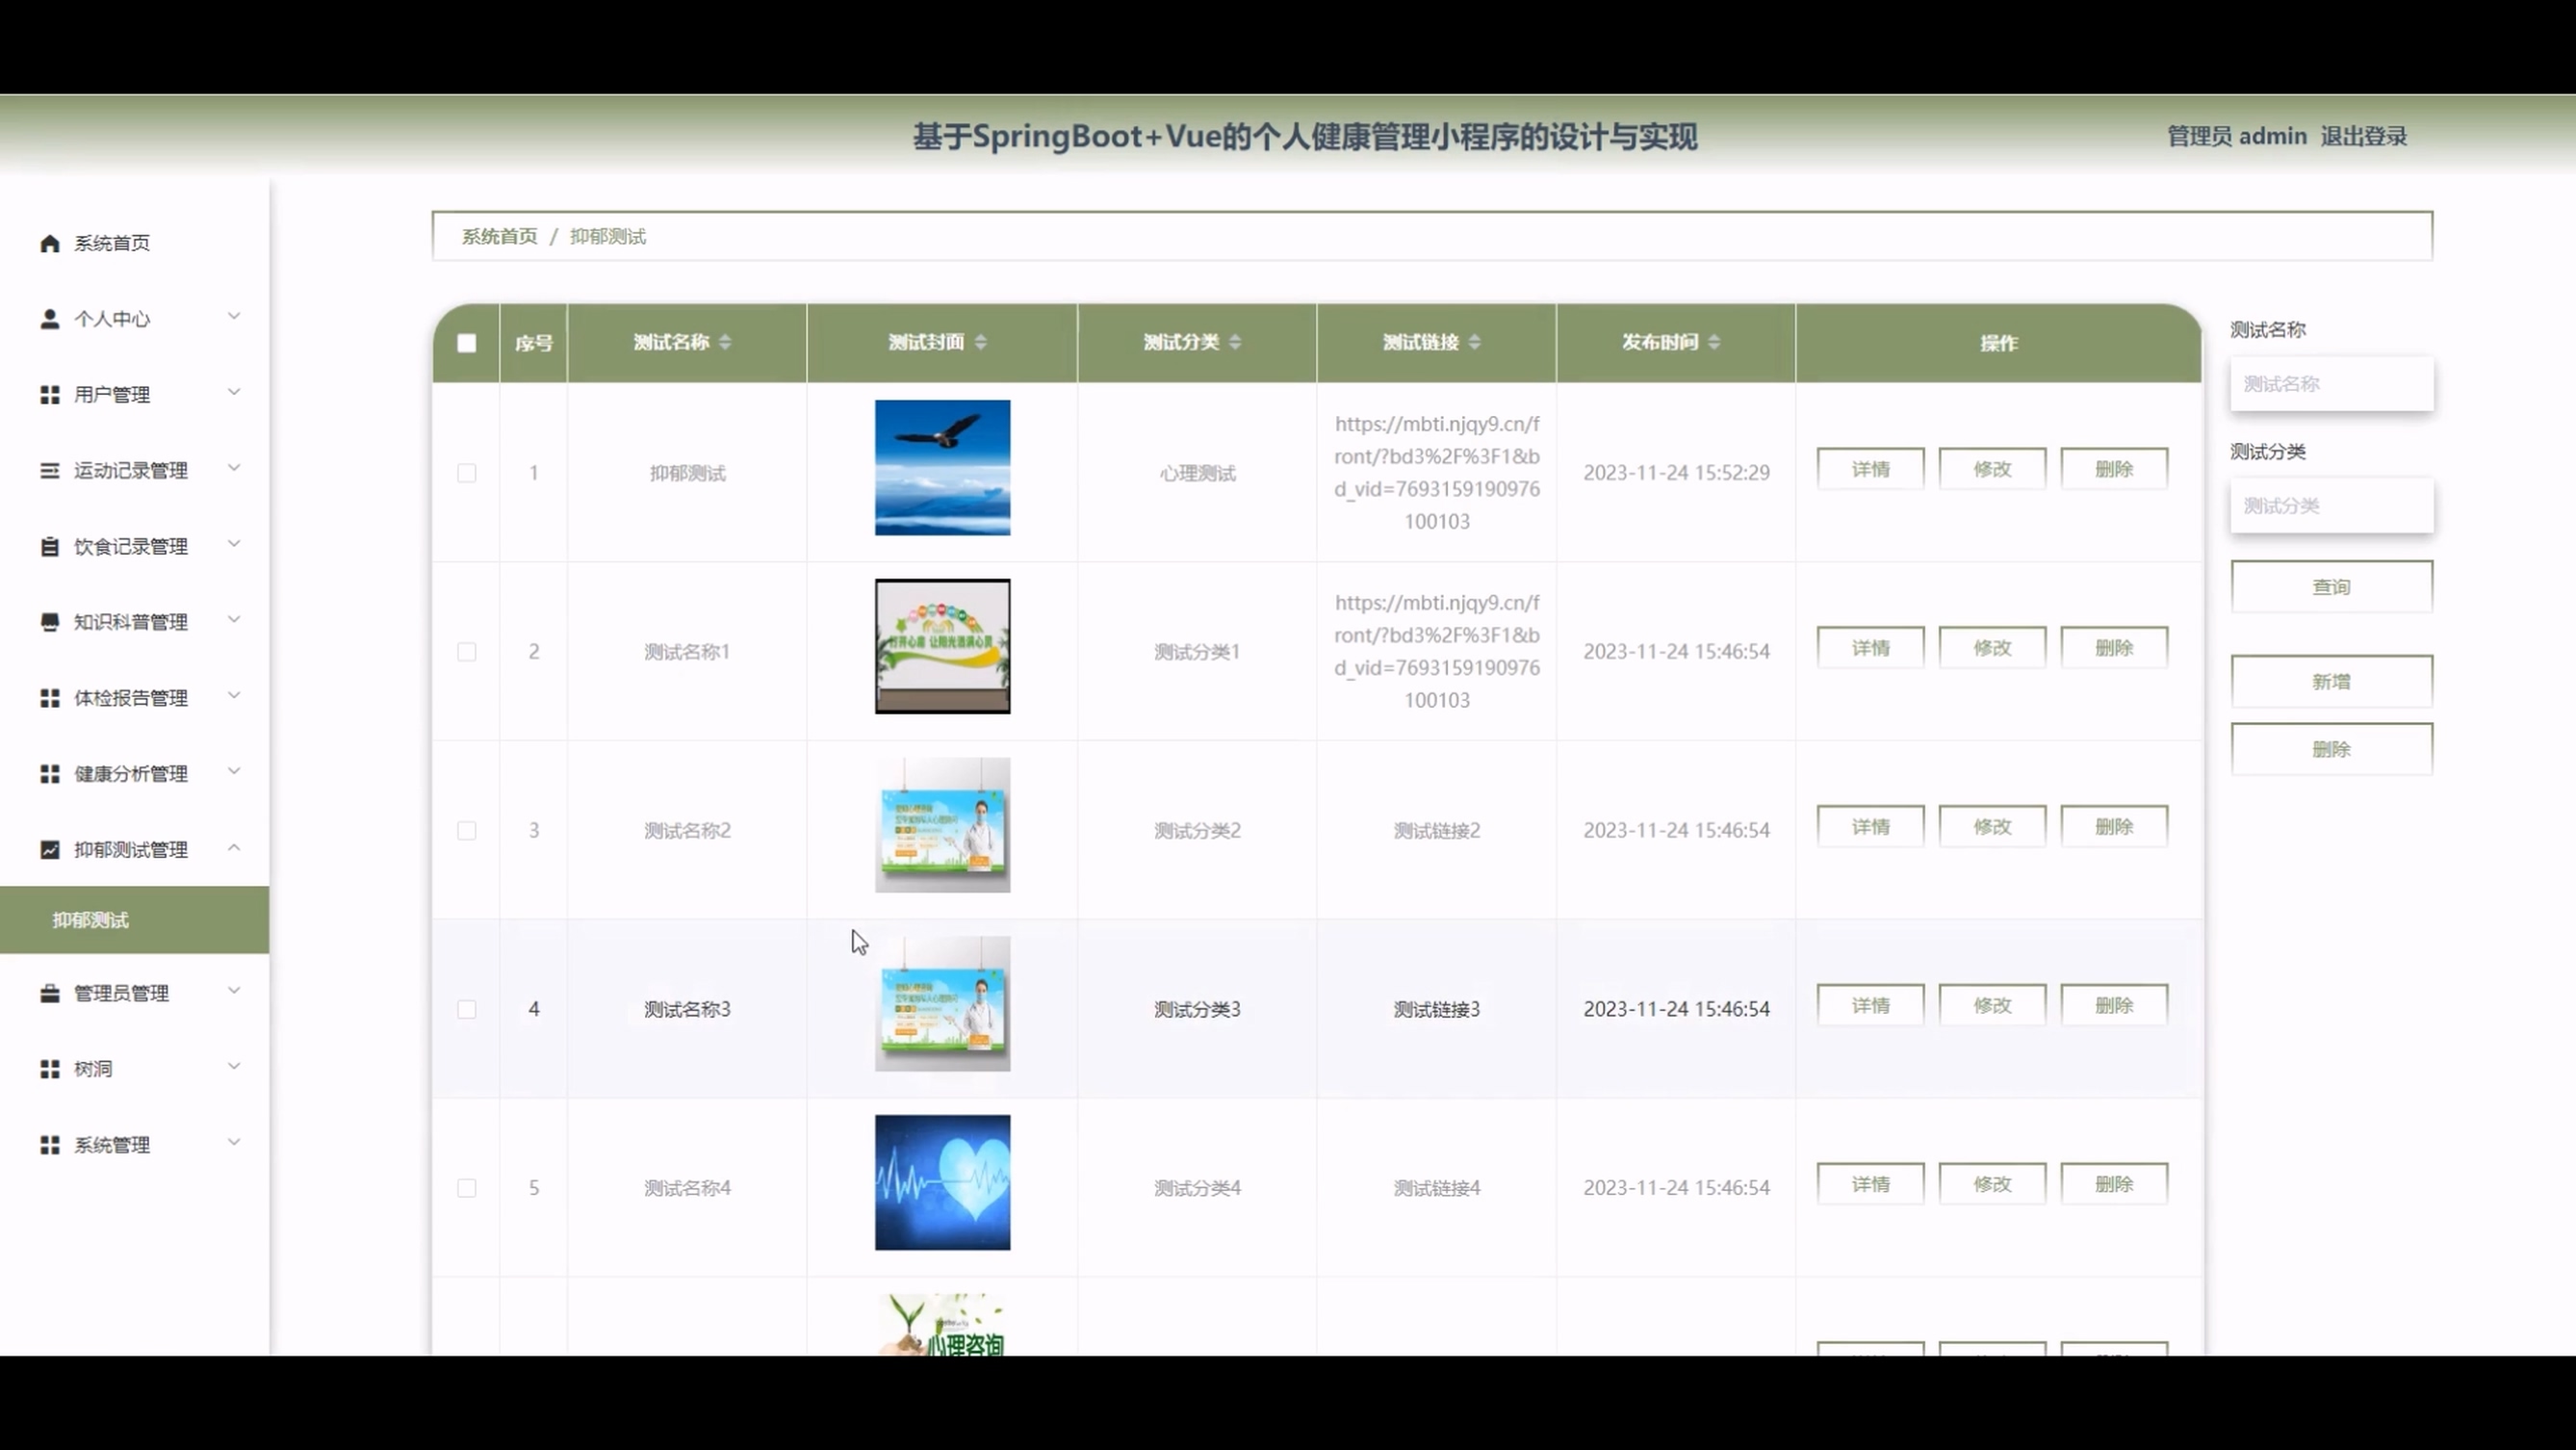Expand the 知识科普管理 menu chevron

[x=234, y=620]
